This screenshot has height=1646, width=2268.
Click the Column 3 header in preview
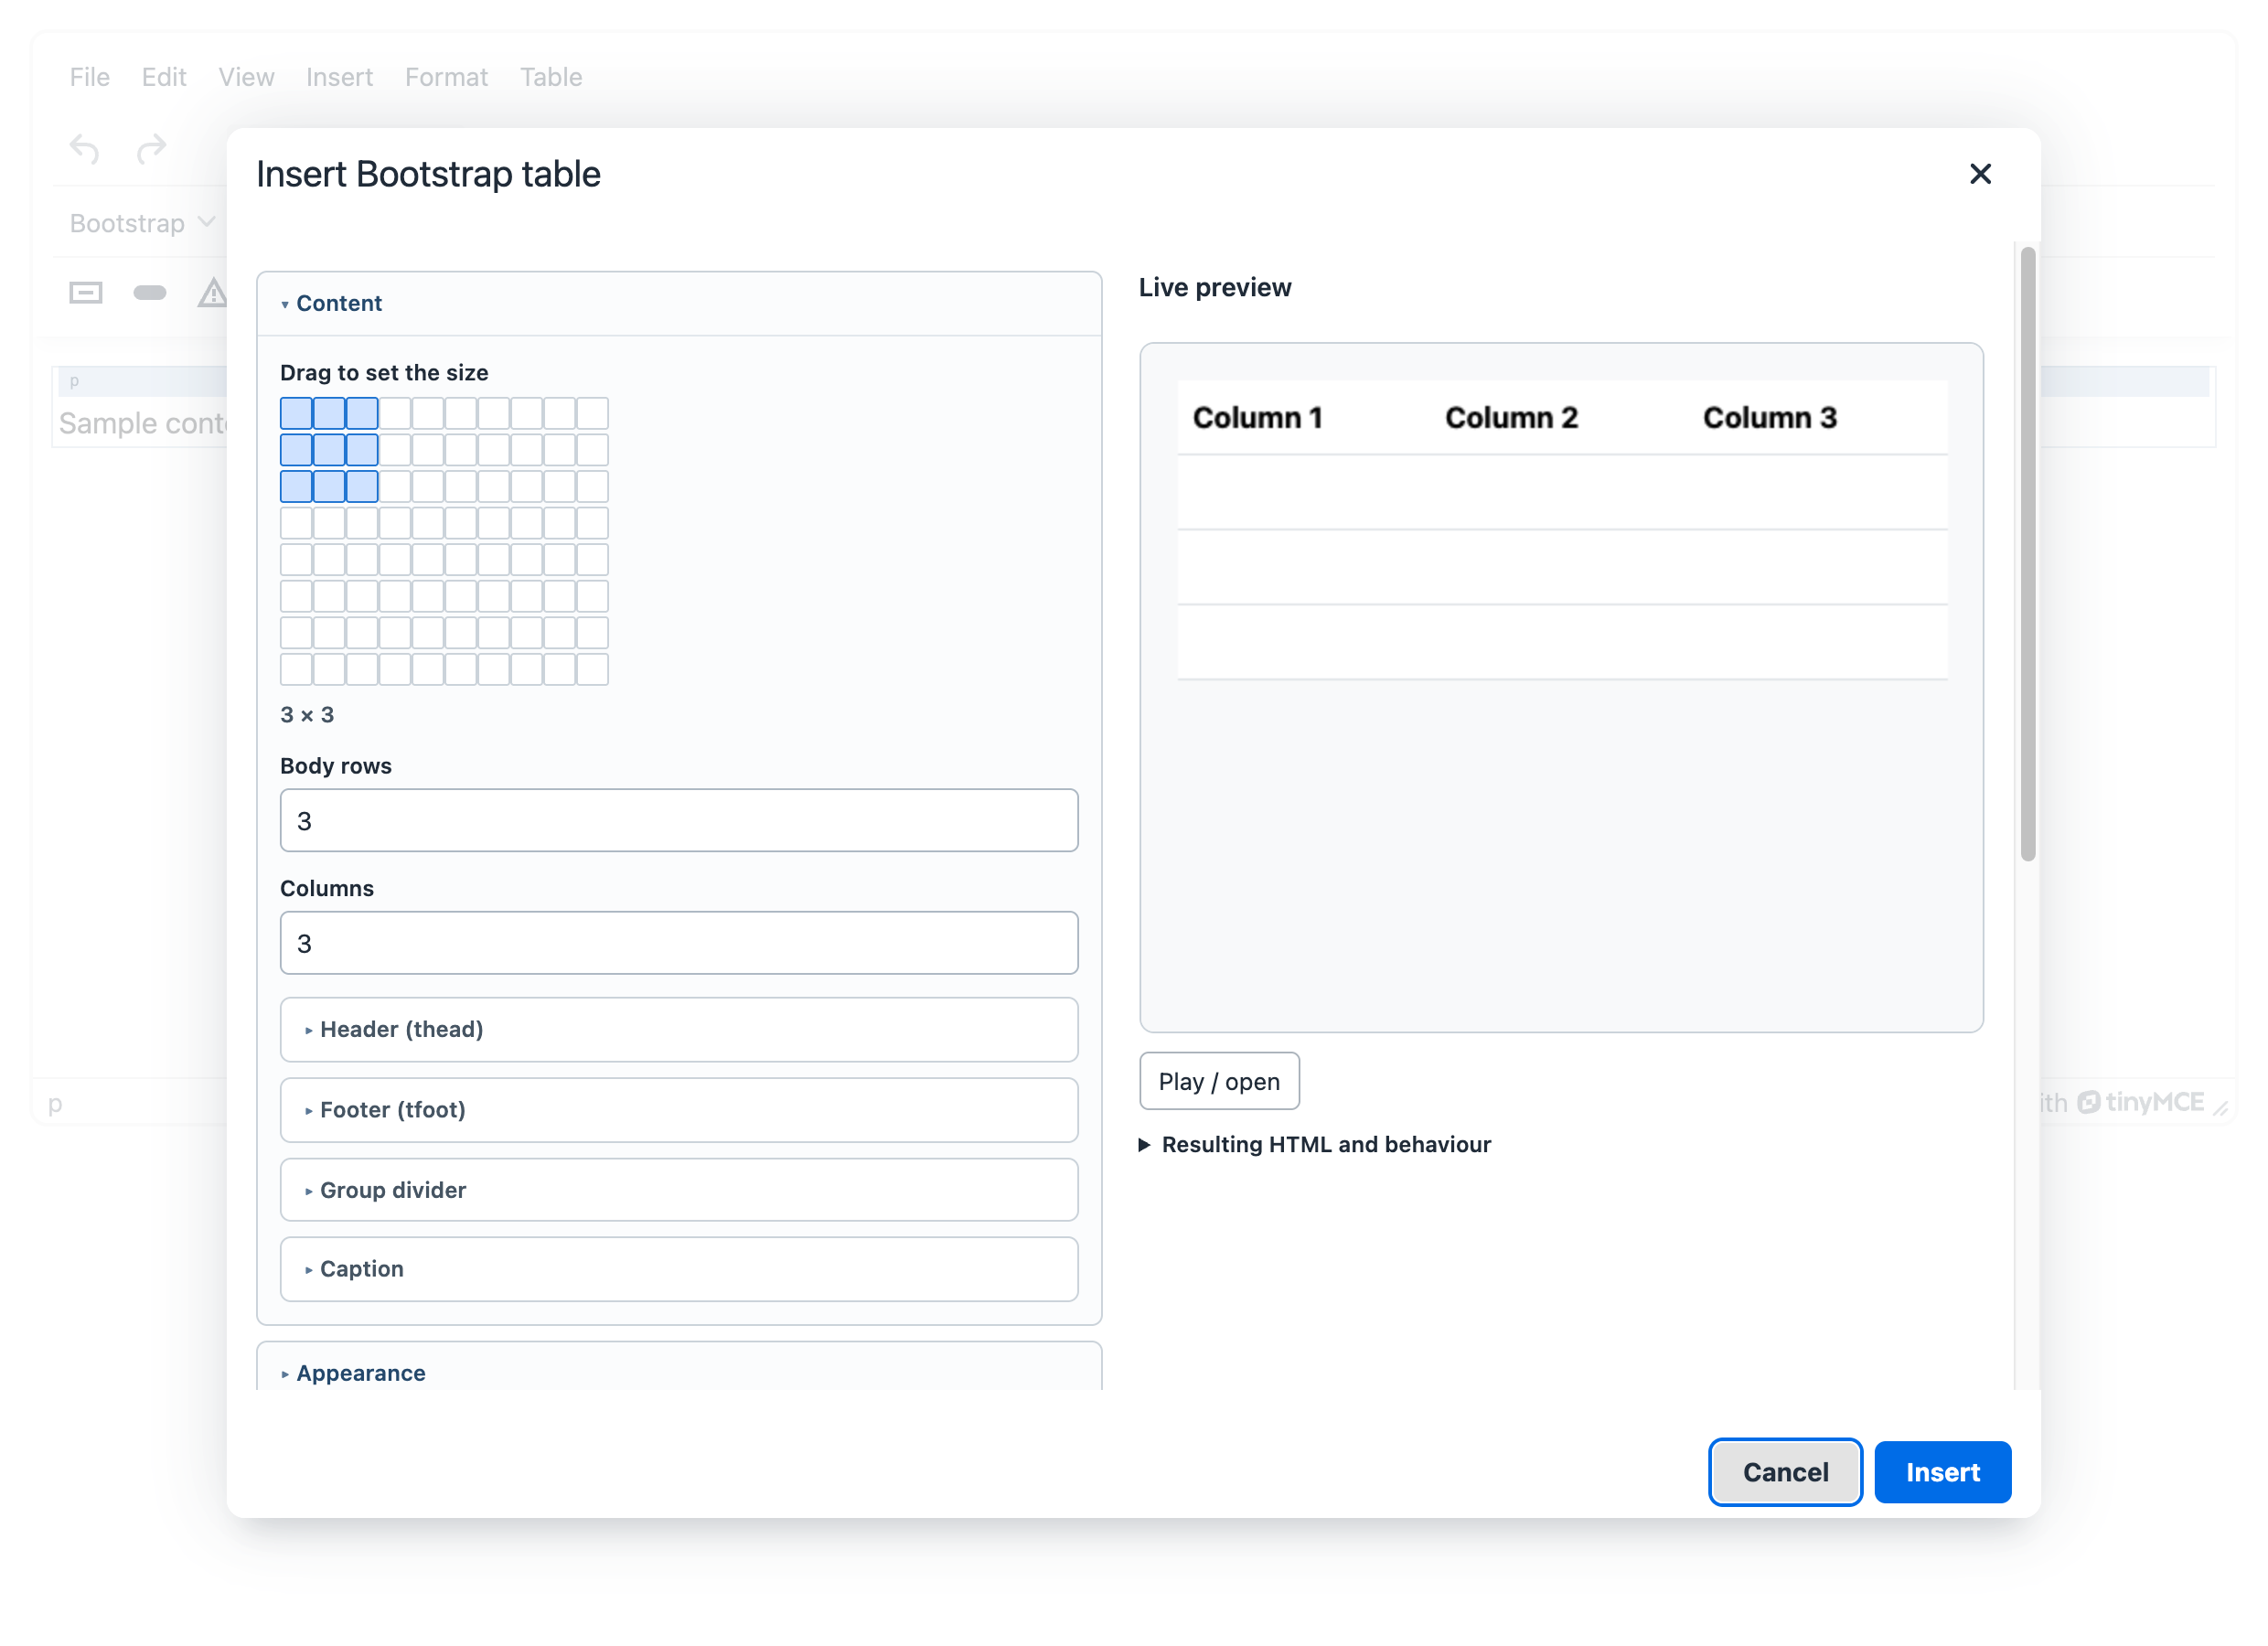point(1769,417)
